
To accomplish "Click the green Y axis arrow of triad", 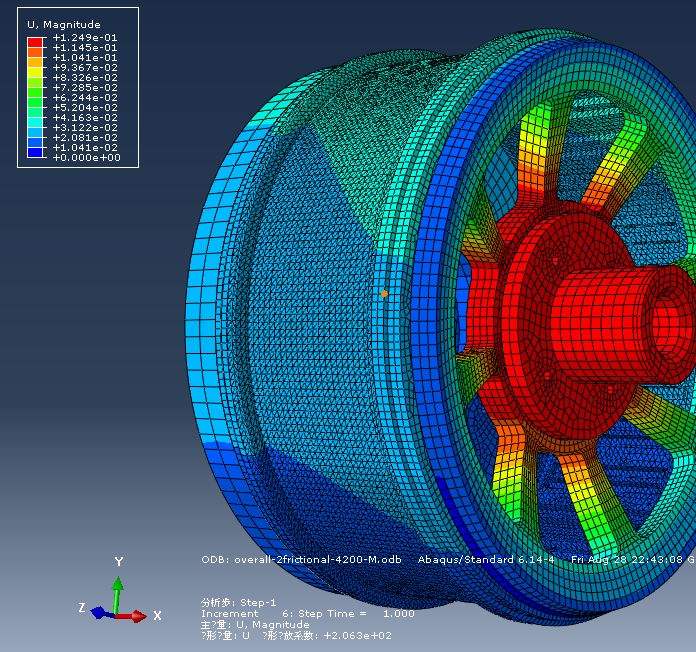I will 118,591.
